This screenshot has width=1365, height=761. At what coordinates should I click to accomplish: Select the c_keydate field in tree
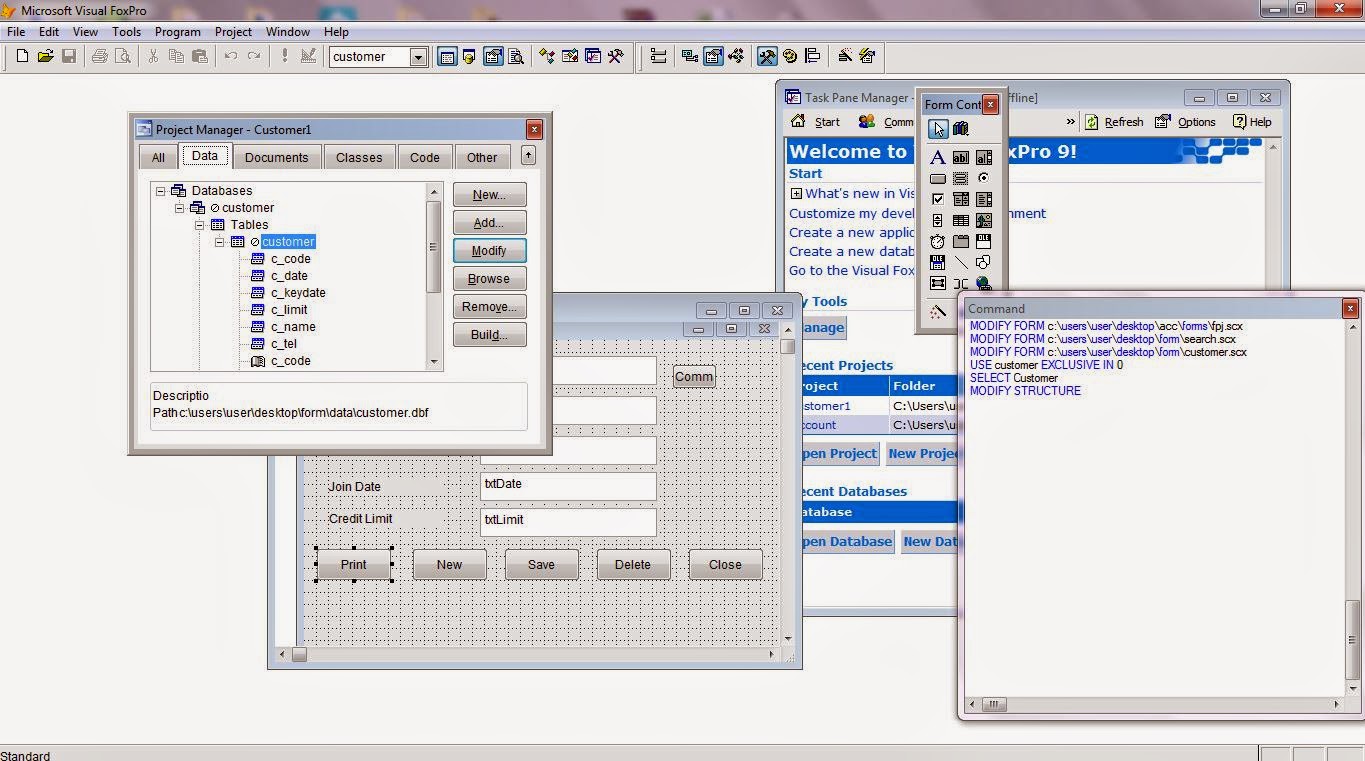pyautogui.click(x=298, y=293)
